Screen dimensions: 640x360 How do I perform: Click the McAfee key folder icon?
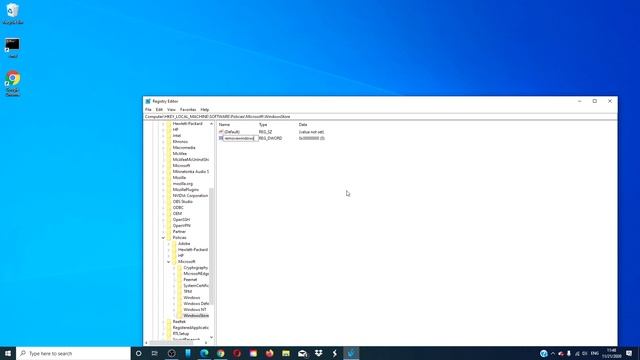click(169, 153)
